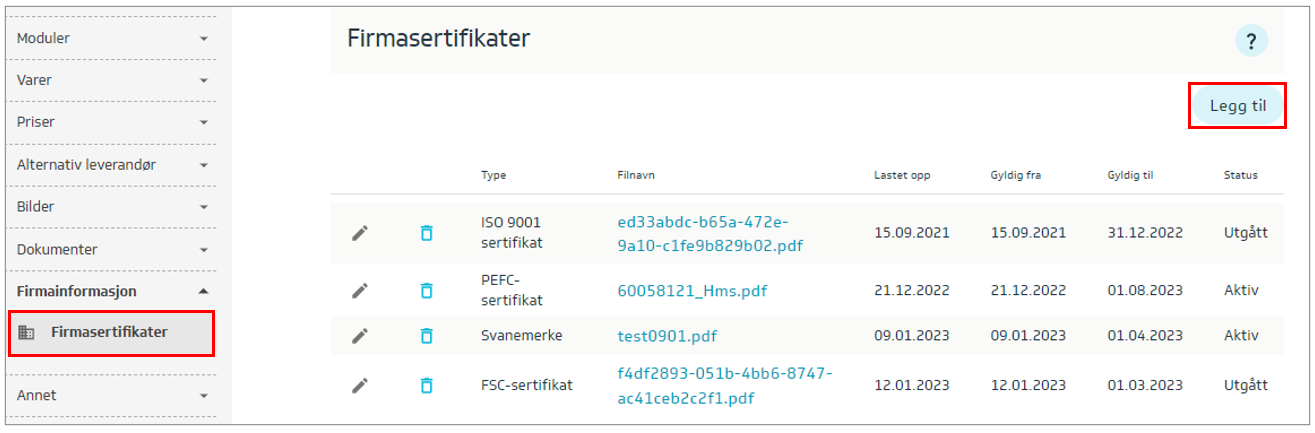Edit the ISO 9001 sertifikat row
Viewport: 1315px width, 433px height.
pos(360,233)
